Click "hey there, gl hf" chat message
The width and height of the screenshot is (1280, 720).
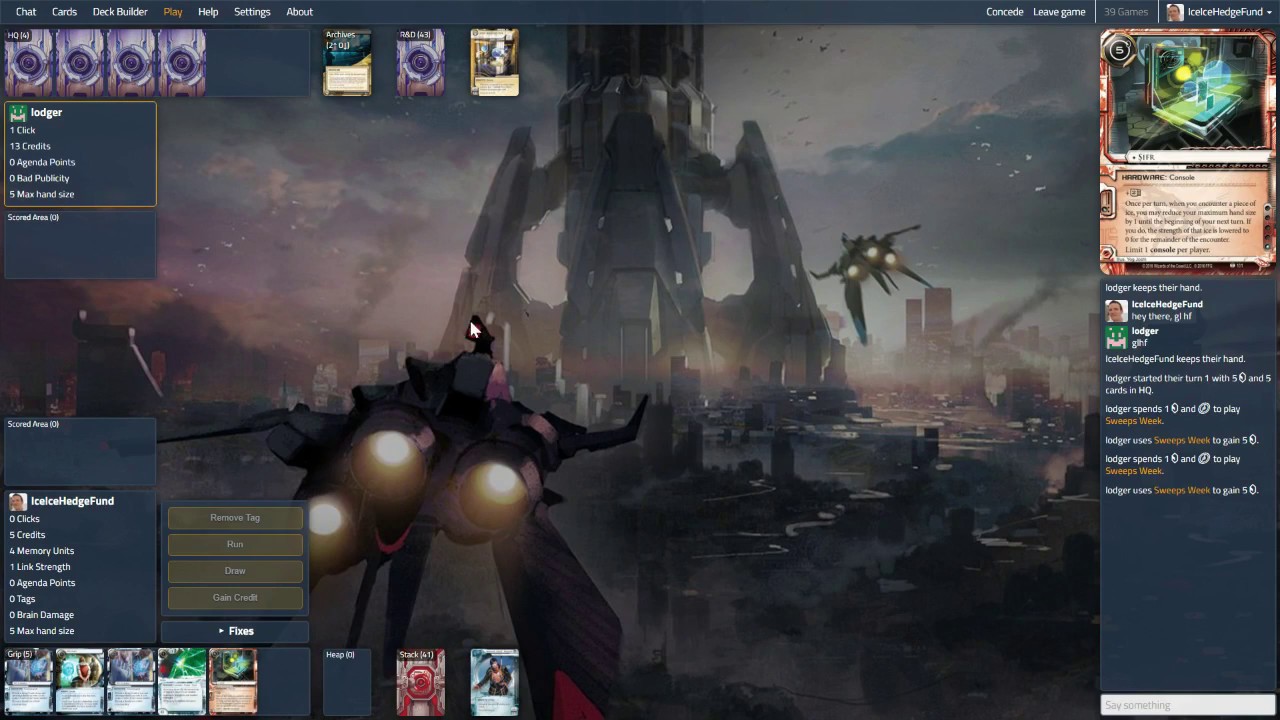1161,317
